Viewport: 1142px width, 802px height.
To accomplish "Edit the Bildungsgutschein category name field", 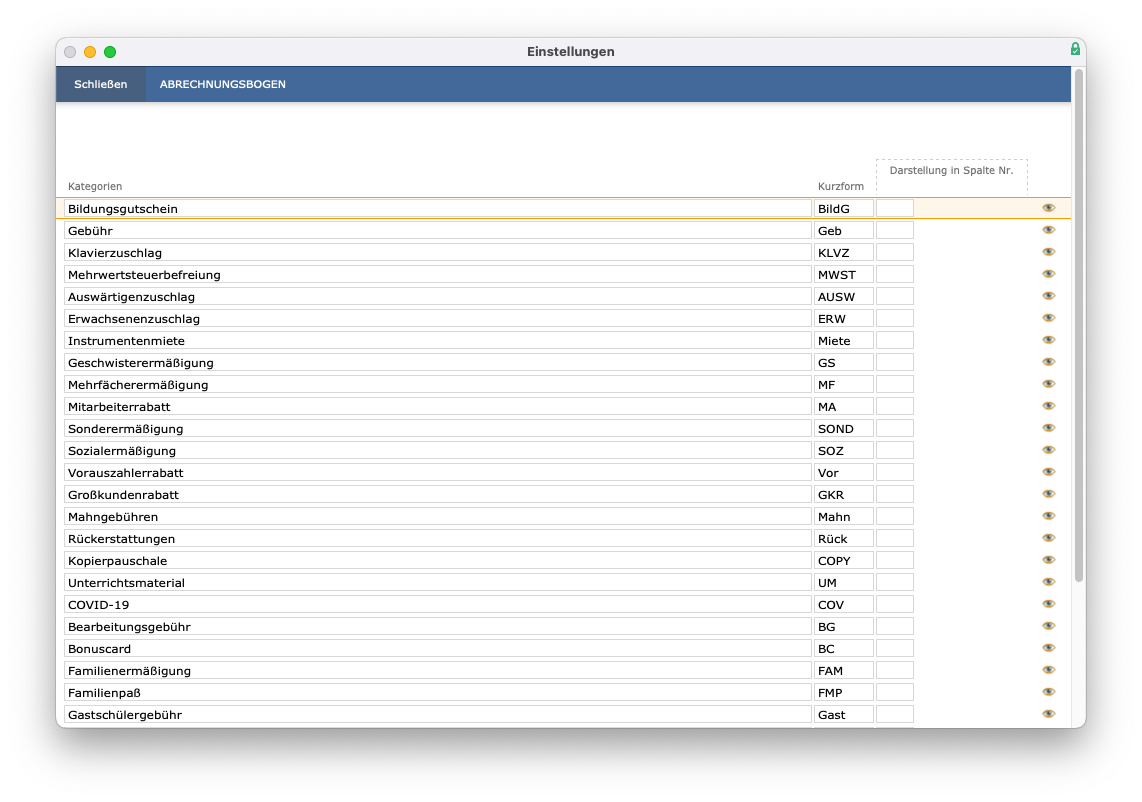I will (438, 209).
